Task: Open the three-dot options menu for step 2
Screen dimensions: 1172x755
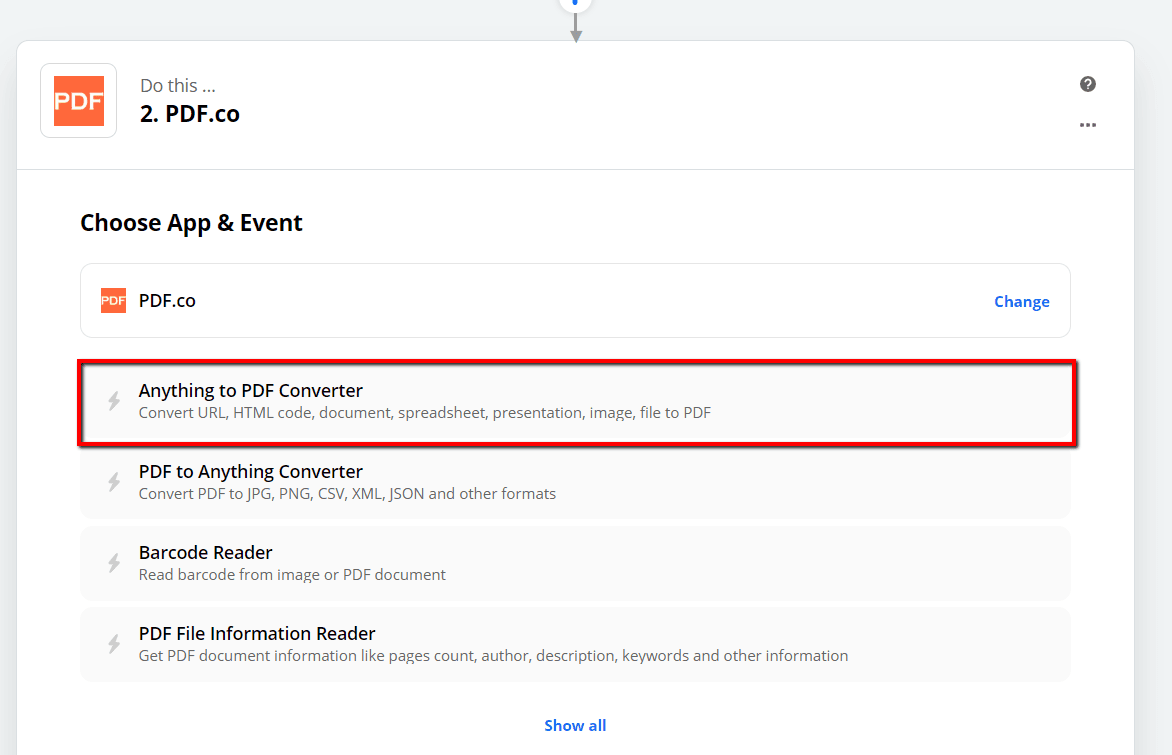Action: click(1087, 124)
